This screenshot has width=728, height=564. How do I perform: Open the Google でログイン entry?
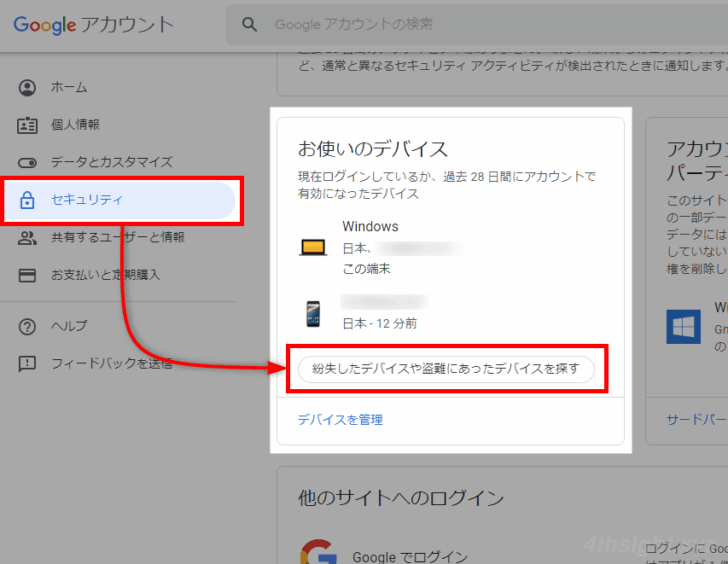click(410, 557)
